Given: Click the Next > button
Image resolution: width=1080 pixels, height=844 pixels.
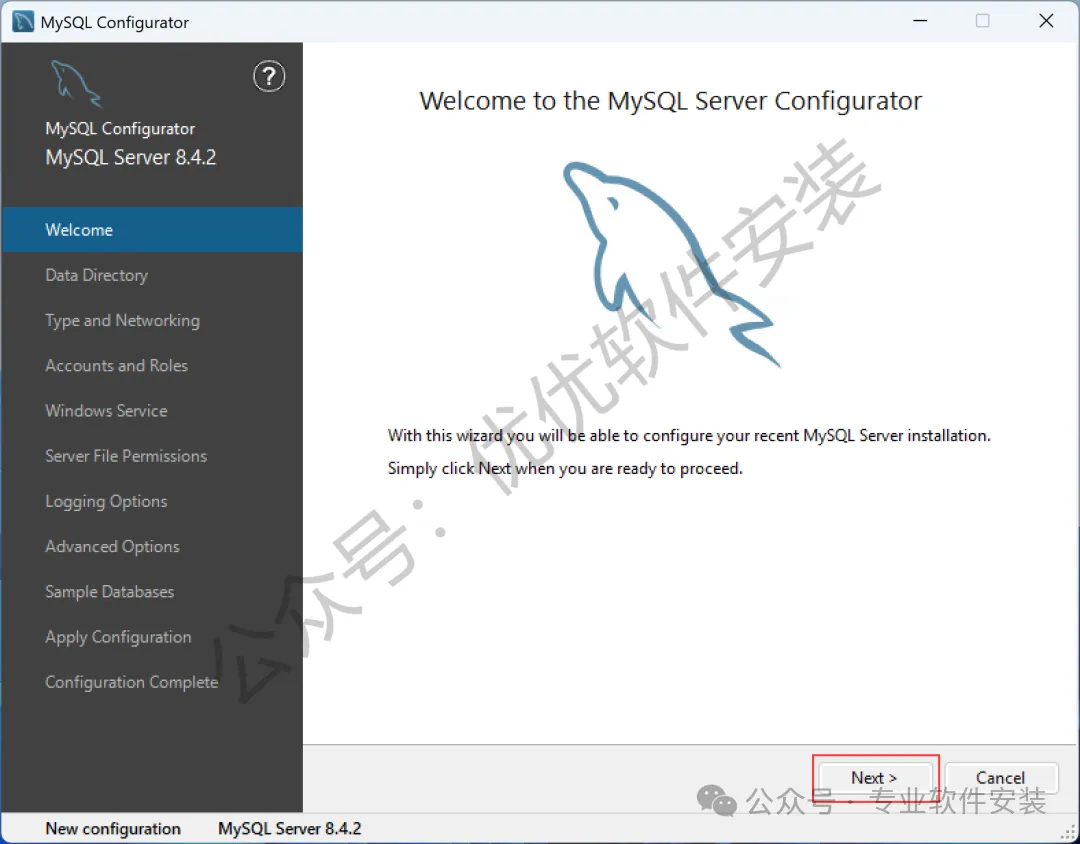Looking at the screenshot, I should [875, 778].
